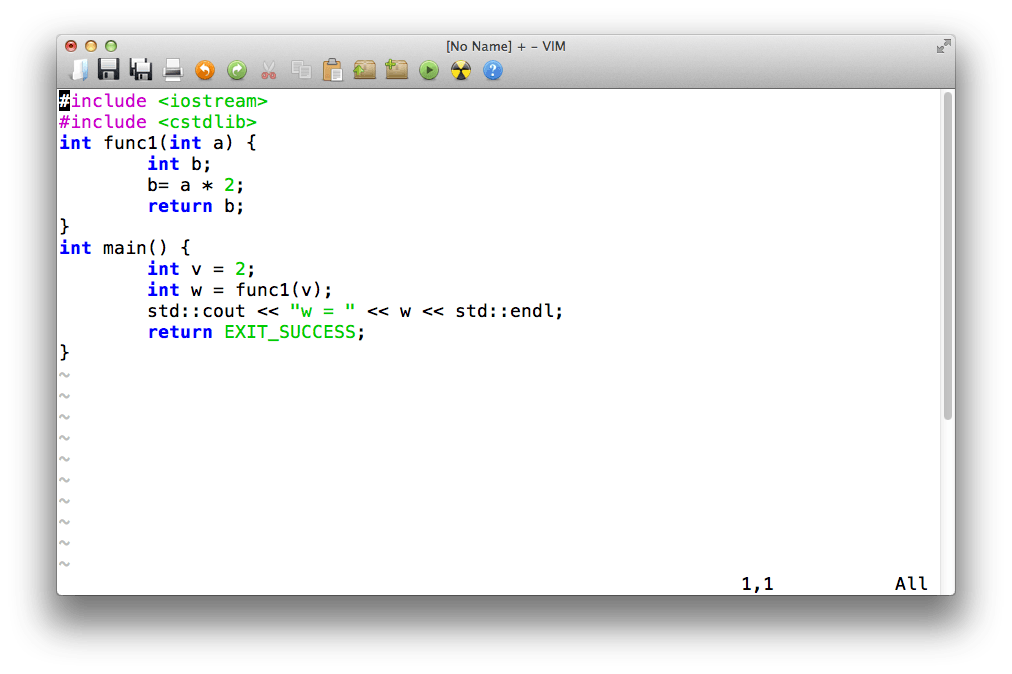Image resolution: width=1012 pixels, height=674 pixels.
Task: Click the 1,1 cursor position indicator
Action: pyautogui.click(x=757, y=583)
